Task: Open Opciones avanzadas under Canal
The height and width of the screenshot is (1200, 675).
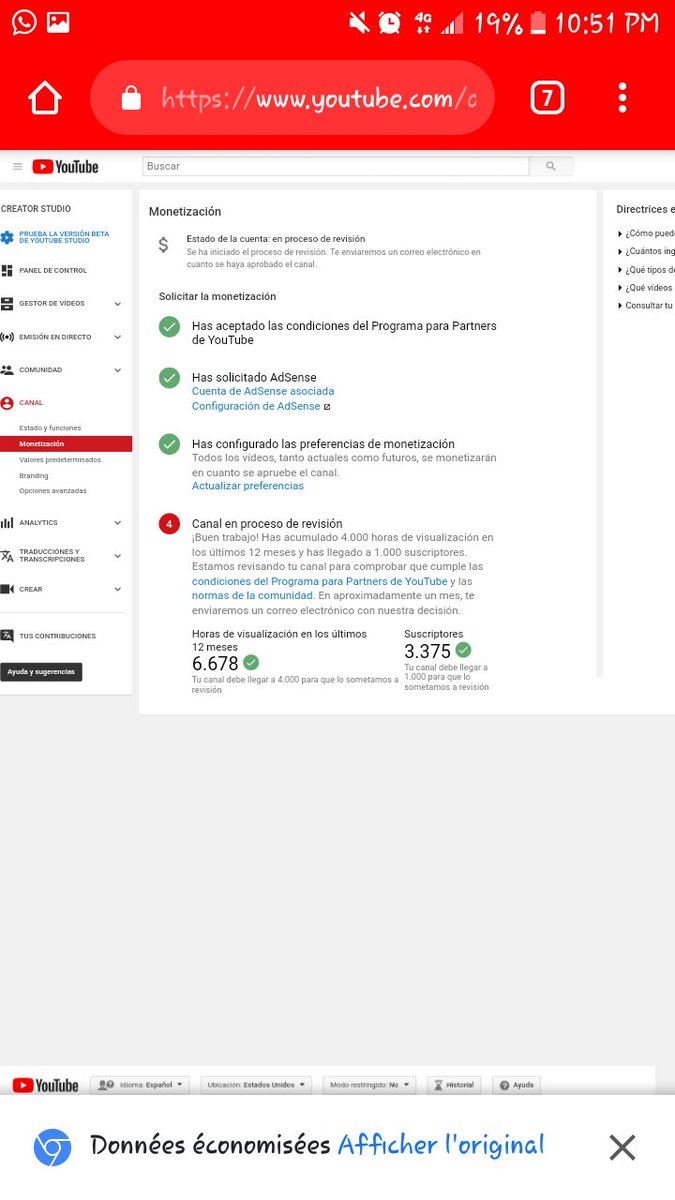Action: tap(53, 491)
